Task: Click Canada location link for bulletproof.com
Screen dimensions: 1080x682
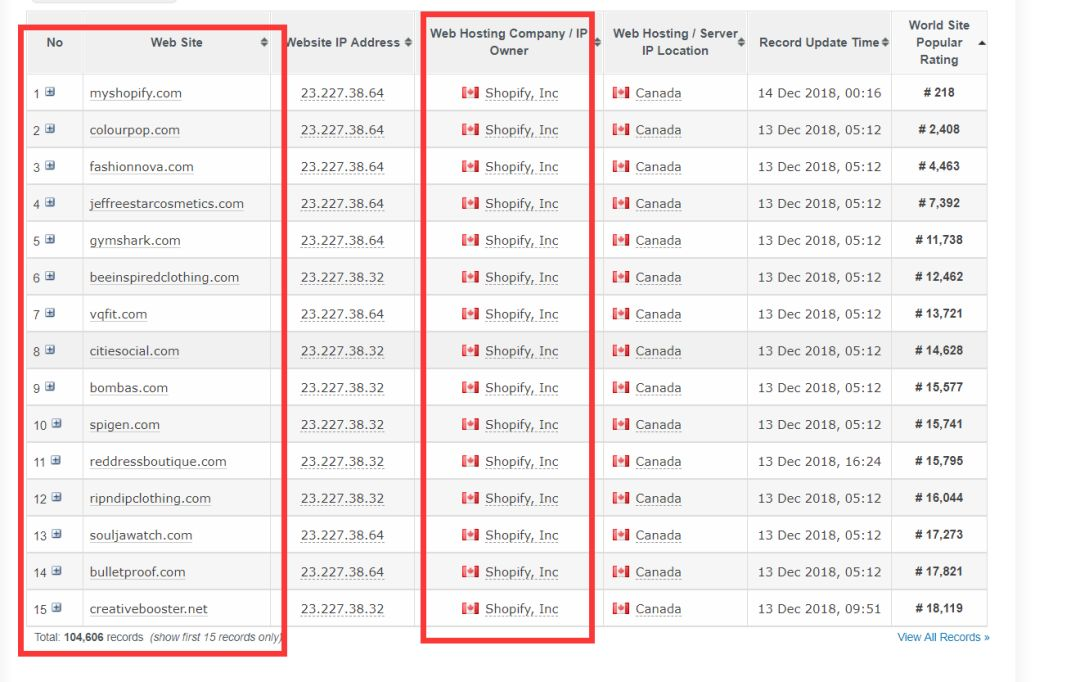Action: [658, 572]
